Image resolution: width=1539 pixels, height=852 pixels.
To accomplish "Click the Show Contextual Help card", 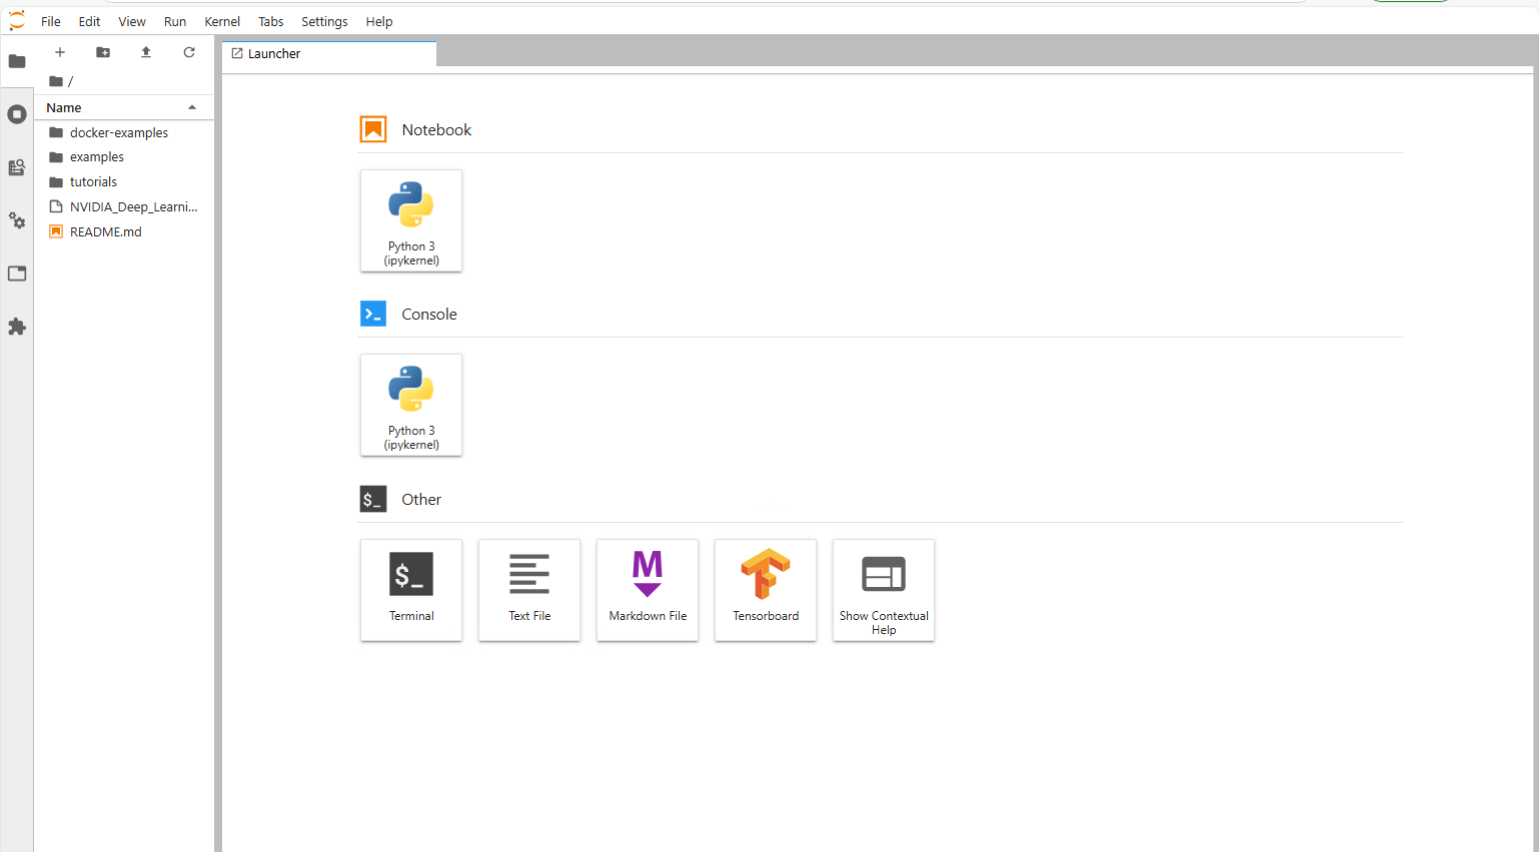I will 883,590.
